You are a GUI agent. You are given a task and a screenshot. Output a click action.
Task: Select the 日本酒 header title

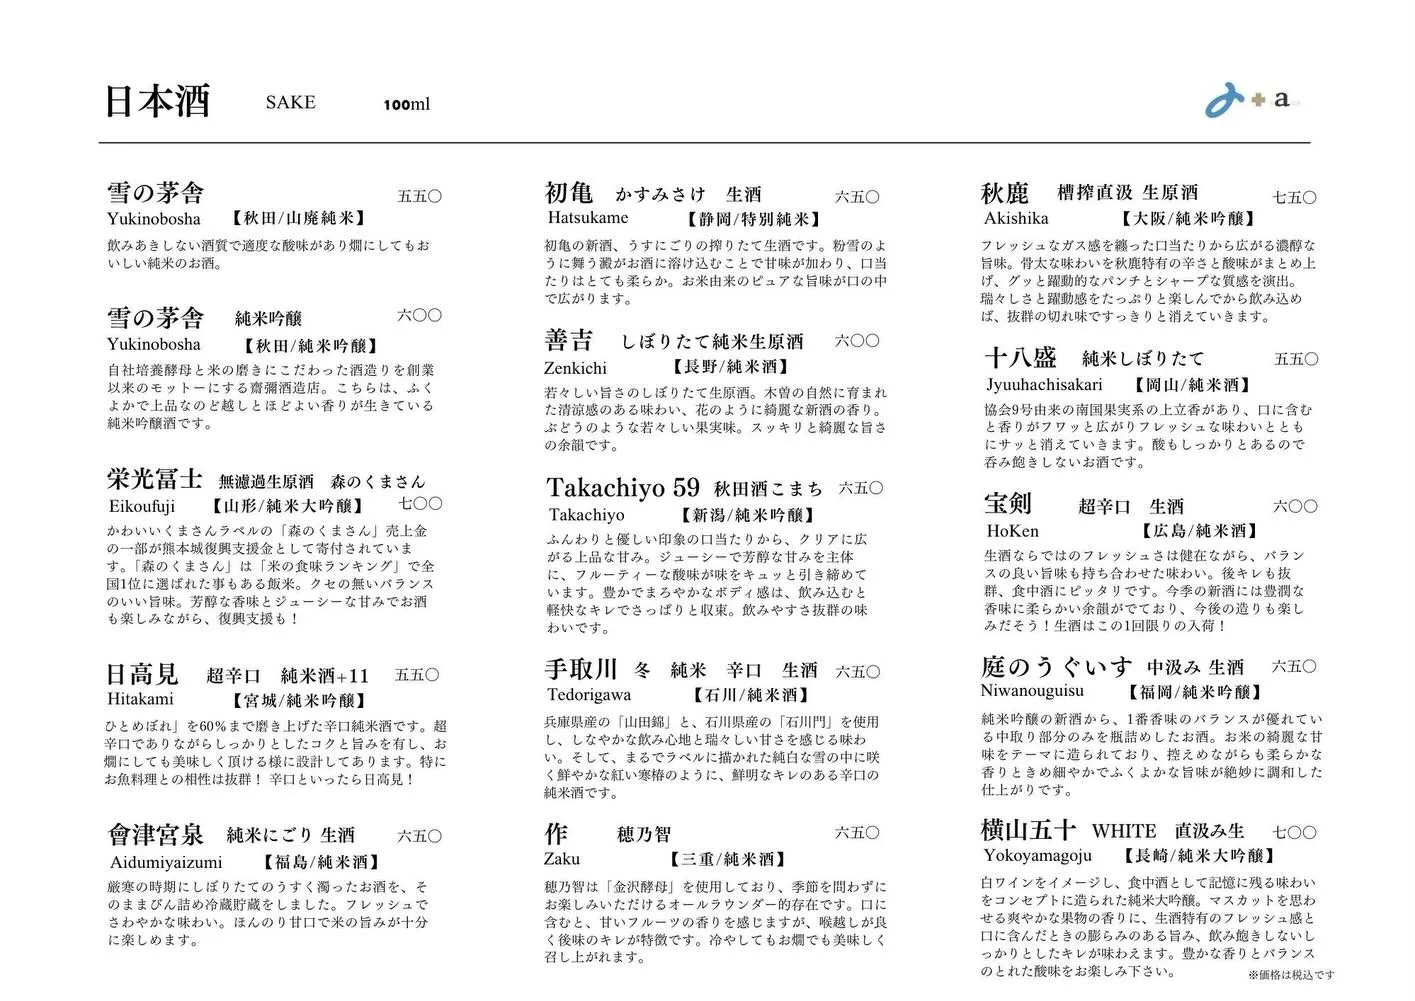pyautogui.click(x=156, y=100)
